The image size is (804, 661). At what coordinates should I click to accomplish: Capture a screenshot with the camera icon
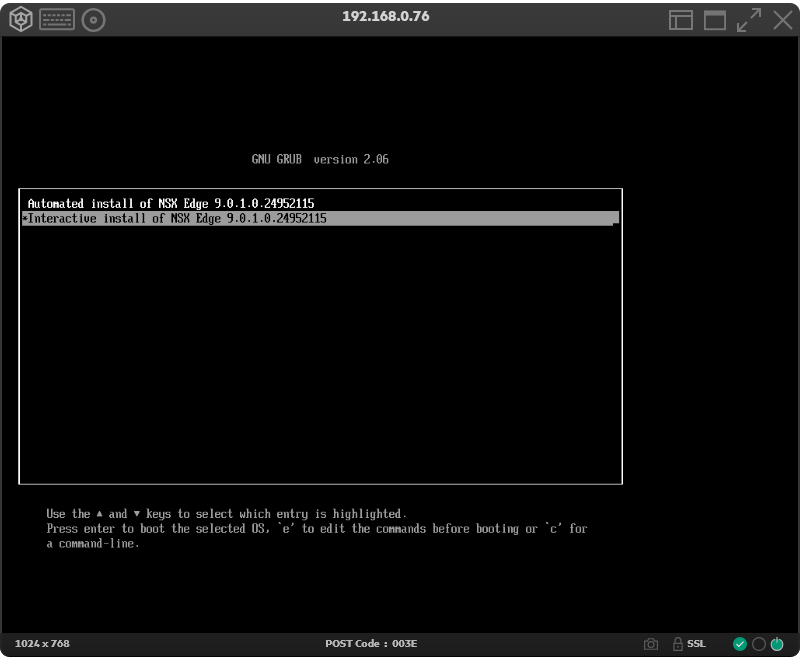click(651, 644)
